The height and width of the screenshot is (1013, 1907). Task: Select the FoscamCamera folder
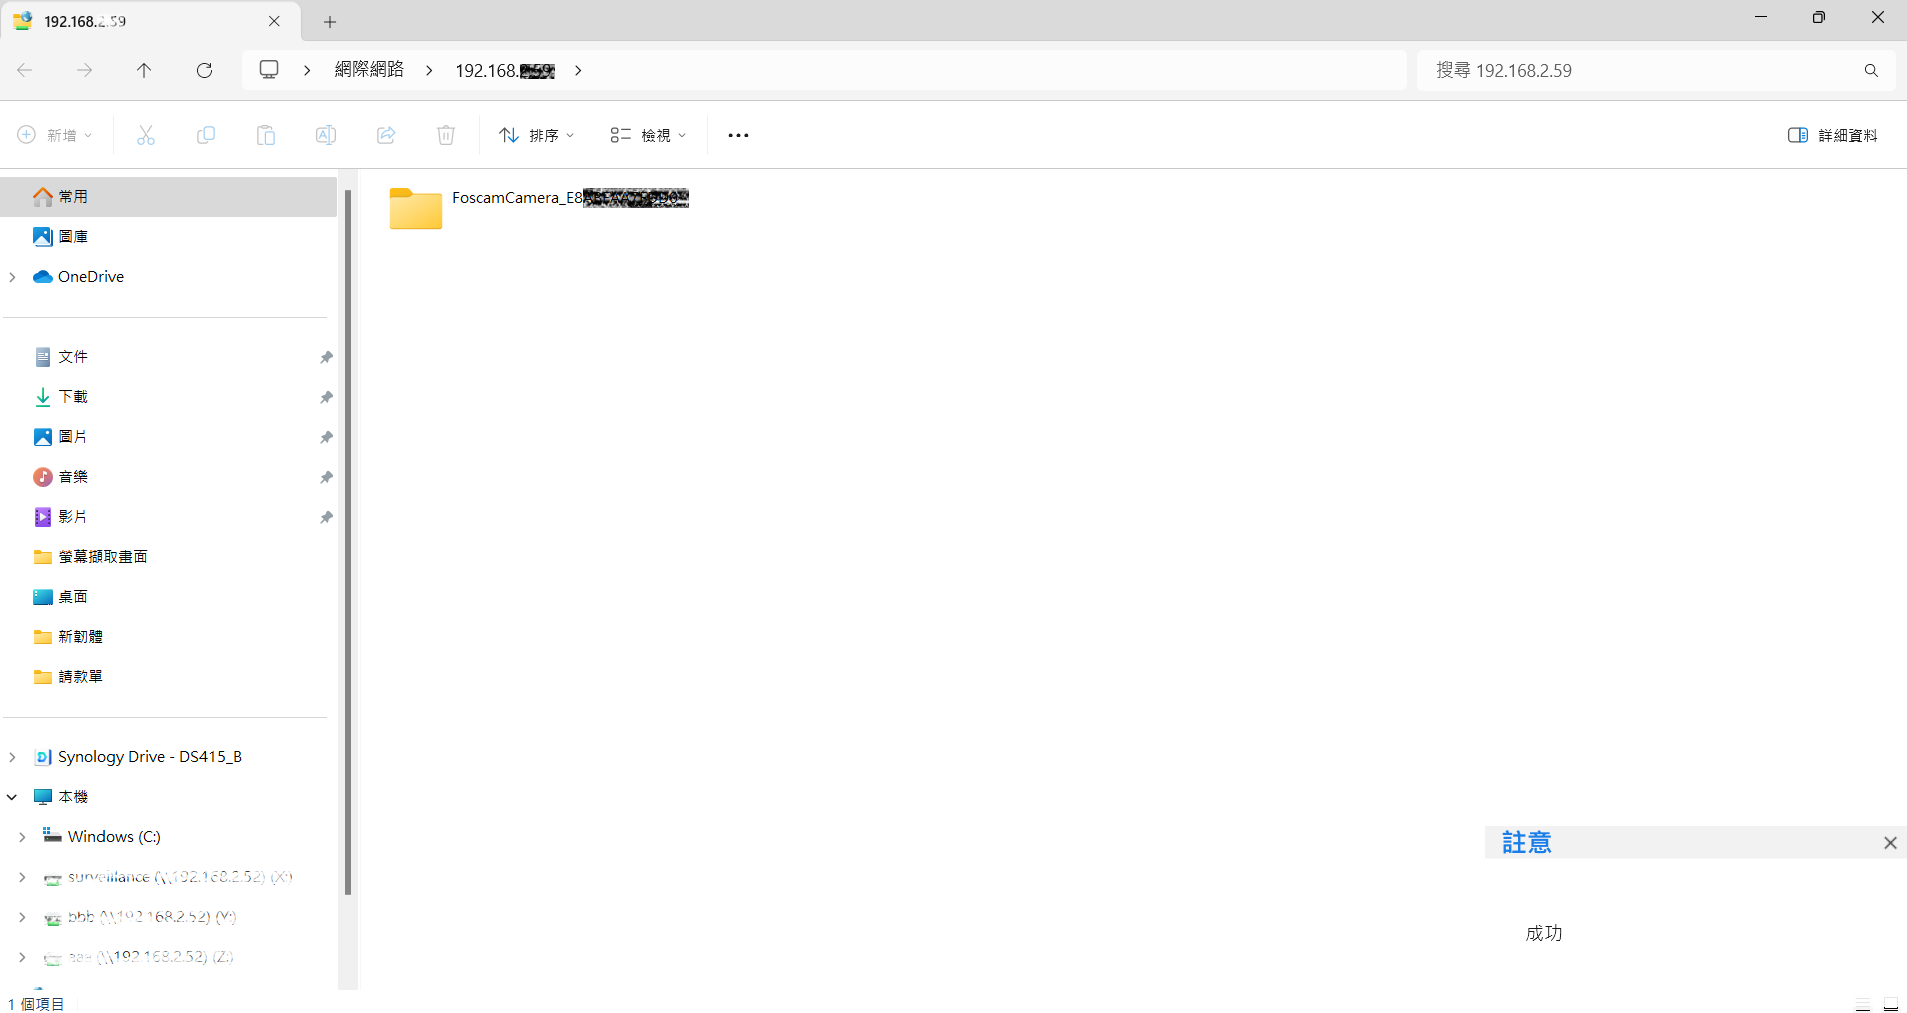539,208
